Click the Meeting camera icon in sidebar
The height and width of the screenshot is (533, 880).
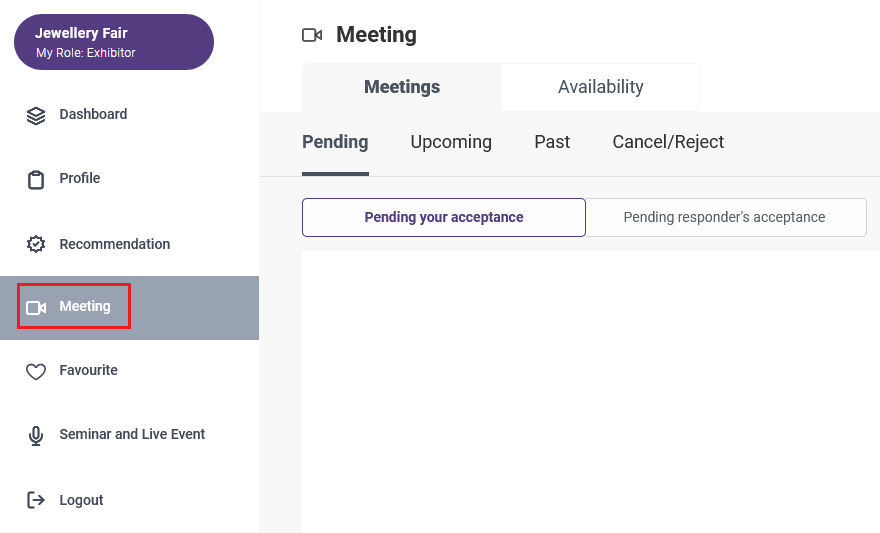point(36,308)
